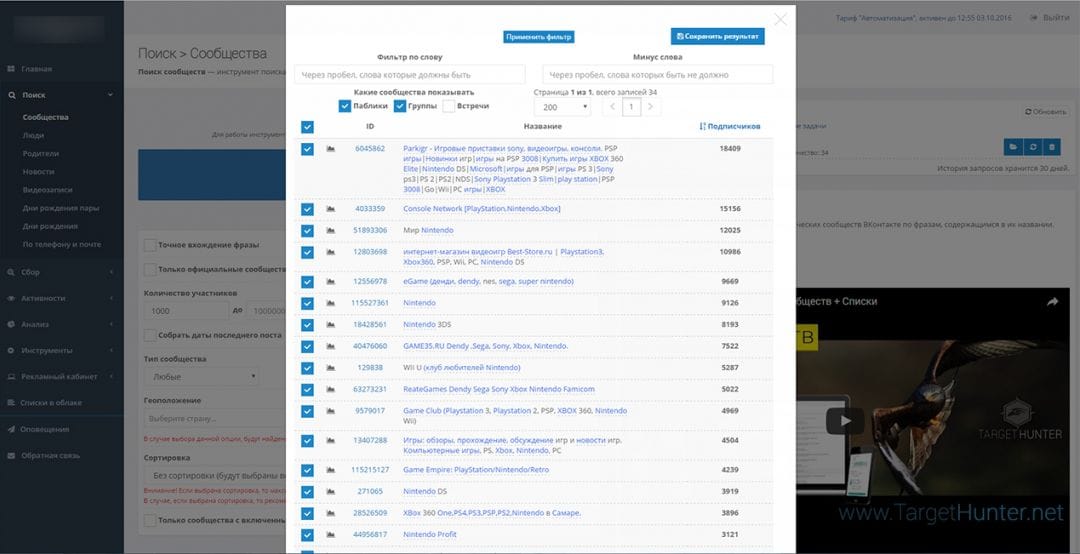This screenshot has width=1080, height=554.
Task: Click chart icon in GAME35.RU row
Action: 331,346
